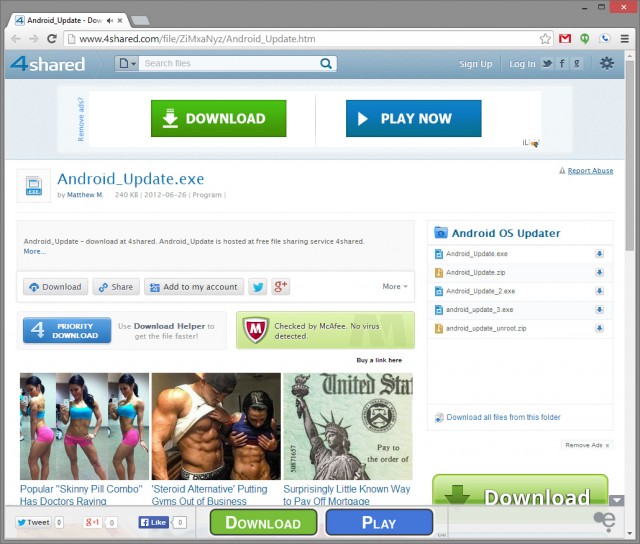Click Add to my account button
Screen dimensions: 640x544
point(194,287)
